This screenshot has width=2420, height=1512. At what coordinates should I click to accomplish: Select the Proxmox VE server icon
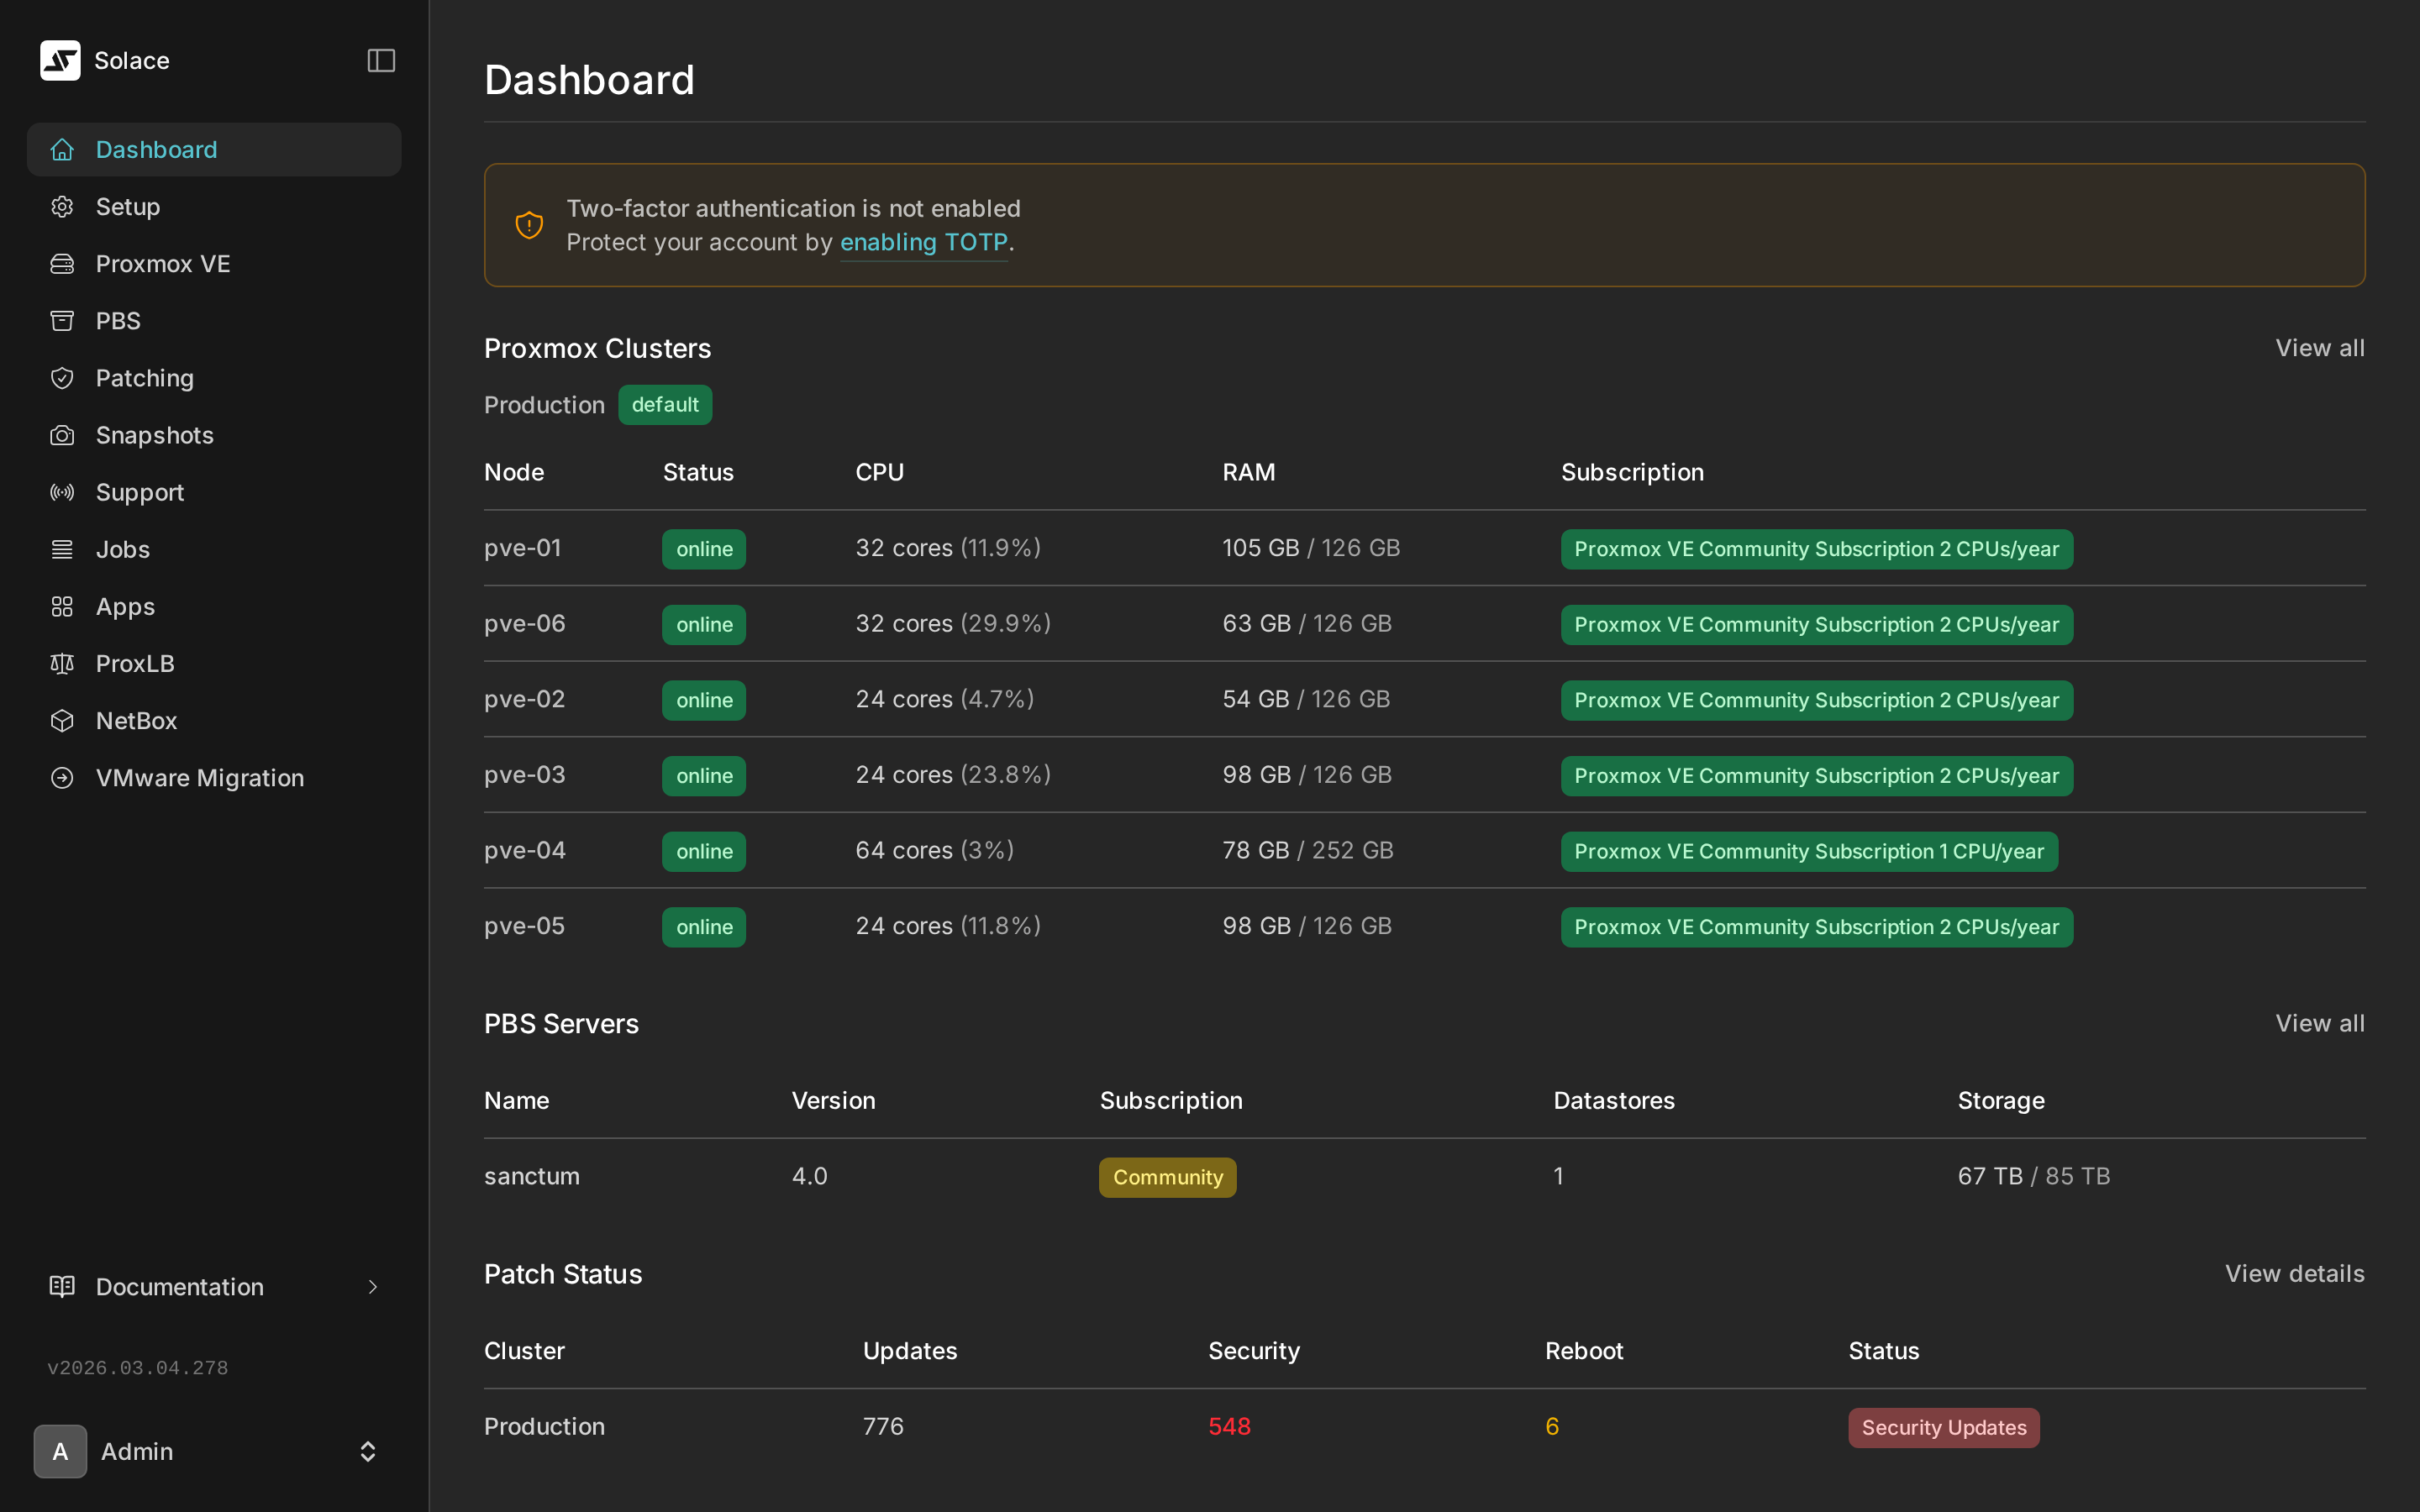coord(61,263)
